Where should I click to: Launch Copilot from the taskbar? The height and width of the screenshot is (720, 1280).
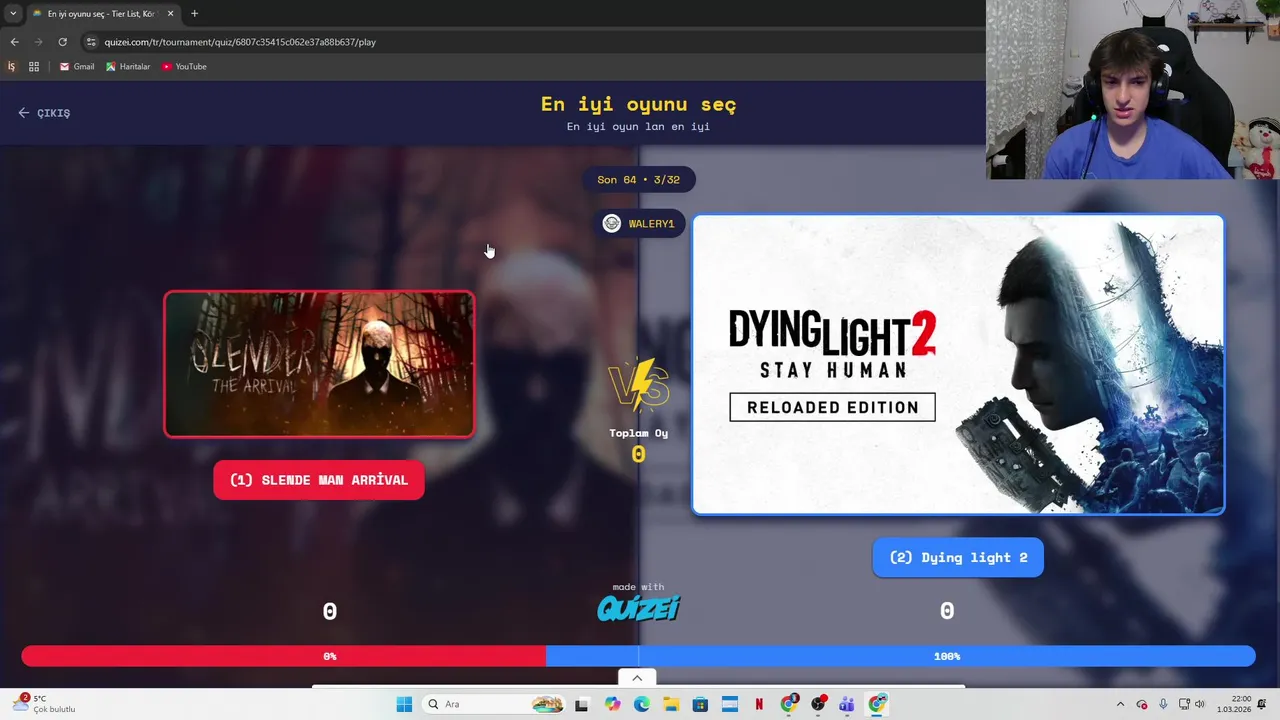612,704
